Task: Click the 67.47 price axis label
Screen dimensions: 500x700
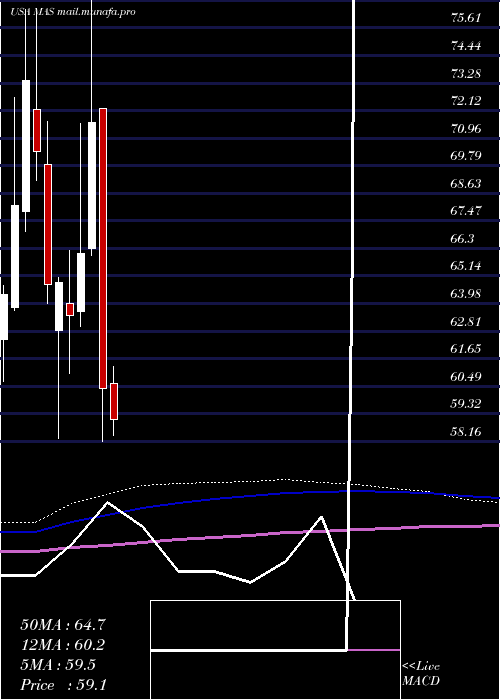Action: [466, 211]
